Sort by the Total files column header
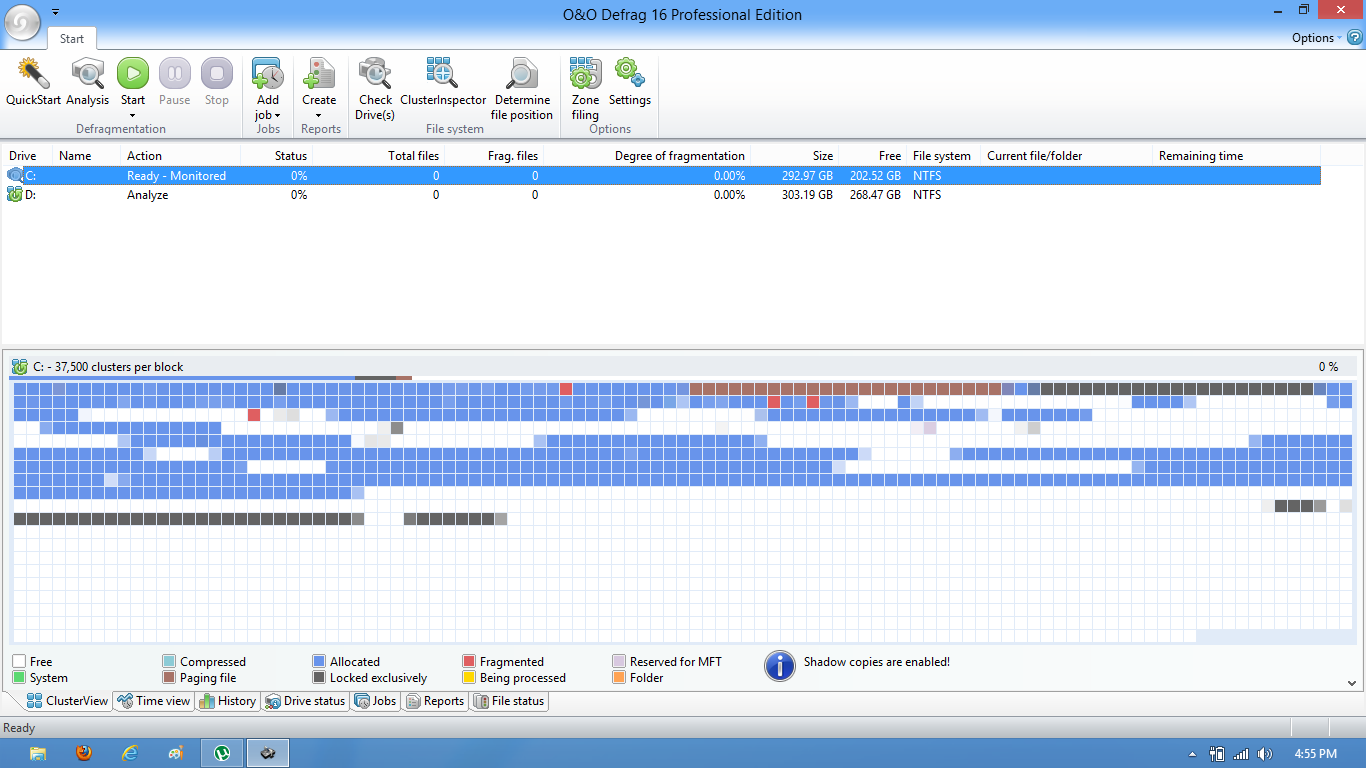1366x768 pixels. (378, 156)
